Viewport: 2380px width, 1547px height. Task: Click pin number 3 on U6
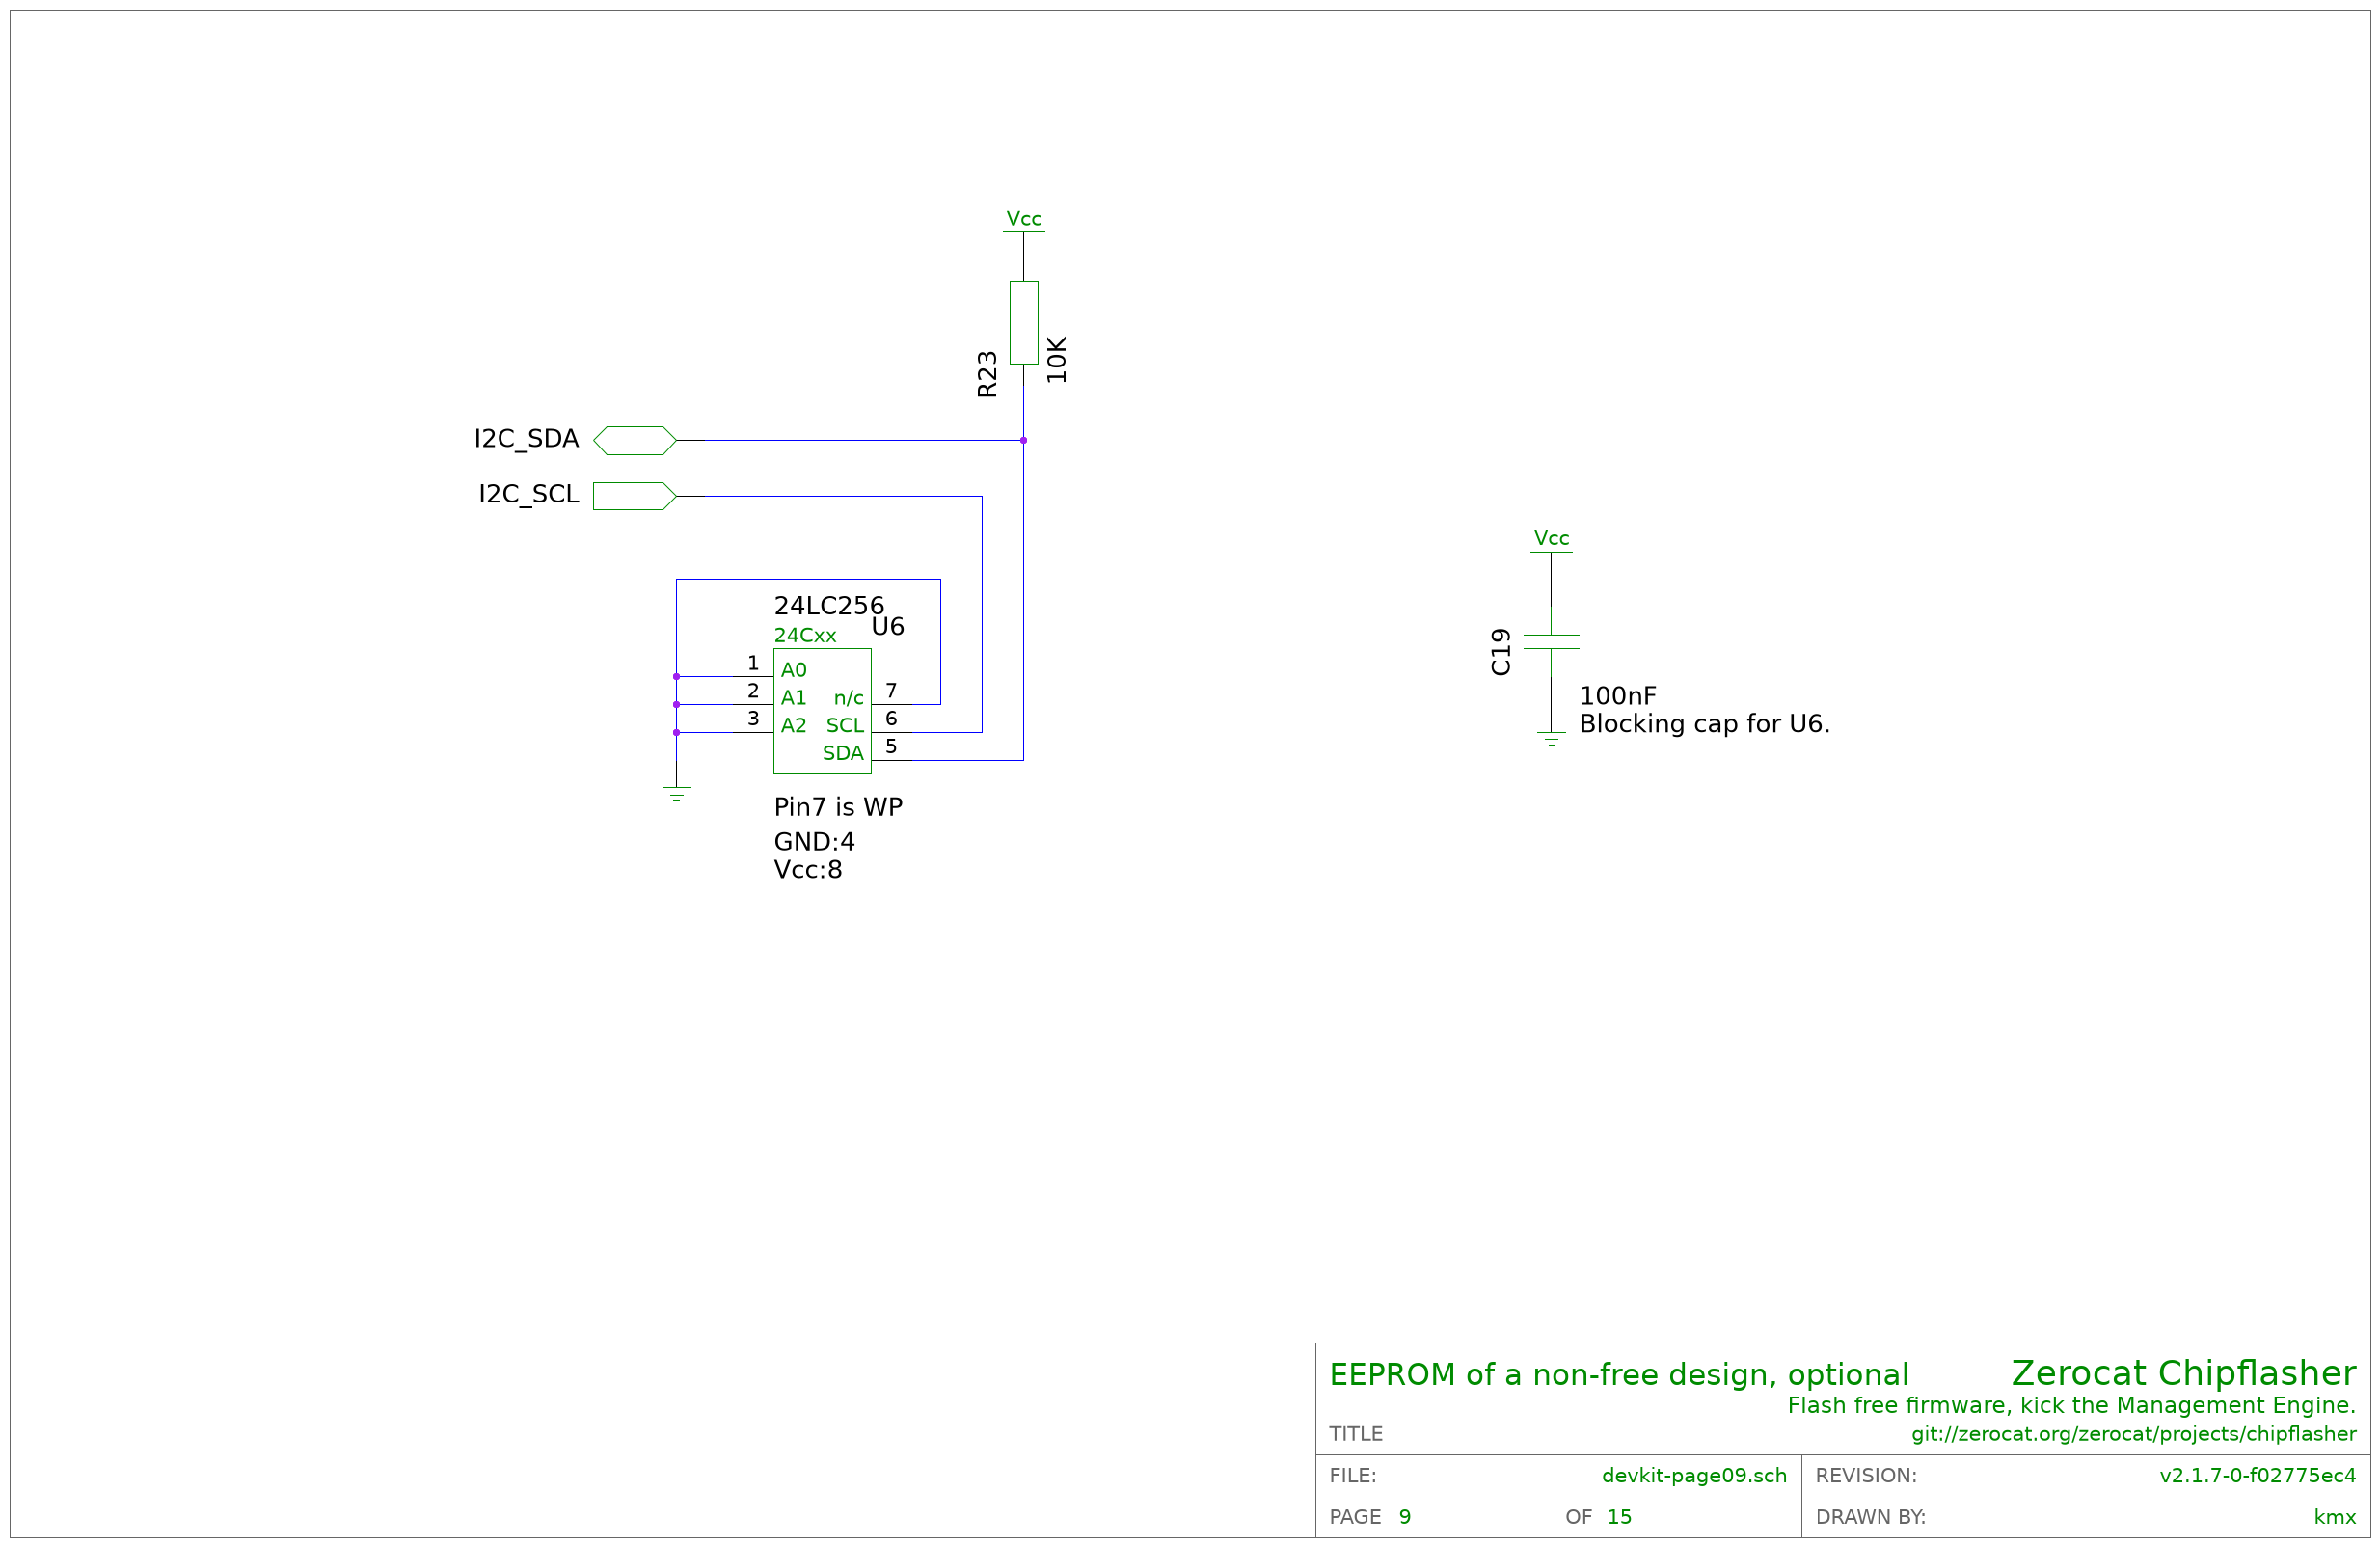(x=753, y=719)
